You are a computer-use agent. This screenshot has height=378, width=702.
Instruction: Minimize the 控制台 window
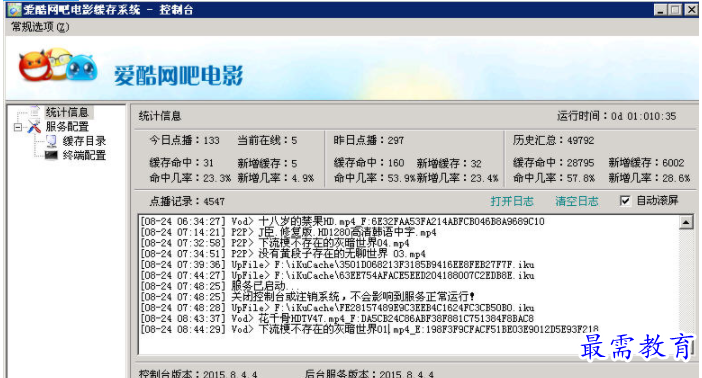coord(660,10)
